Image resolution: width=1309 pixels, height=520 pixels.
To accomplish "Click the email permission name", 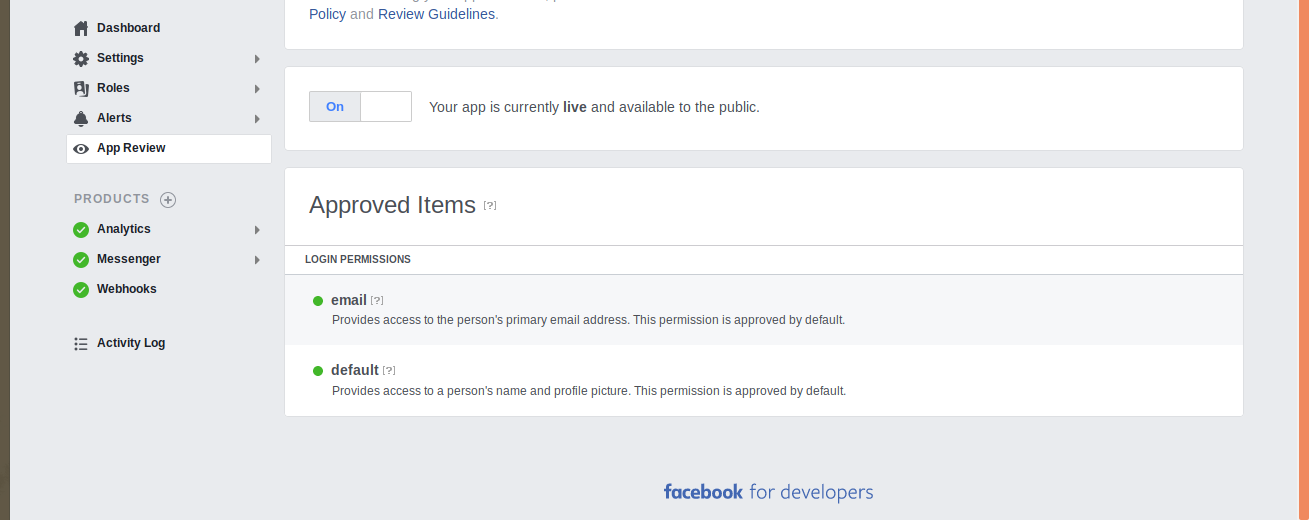I will tap(349, 300).
